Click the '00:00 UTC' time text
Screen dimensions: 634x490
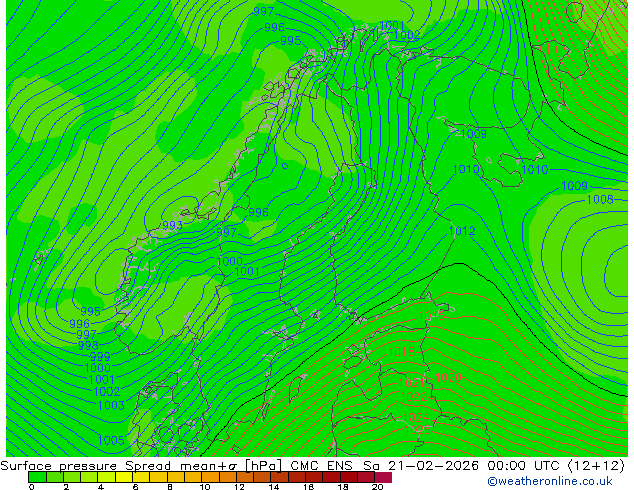[526, 466]
